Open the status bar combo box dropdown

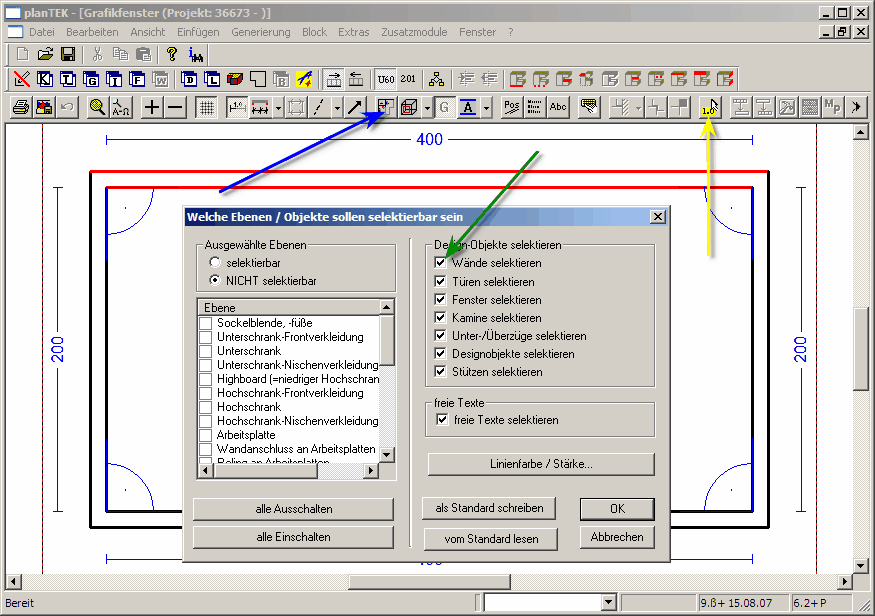[x=608, y=602]
